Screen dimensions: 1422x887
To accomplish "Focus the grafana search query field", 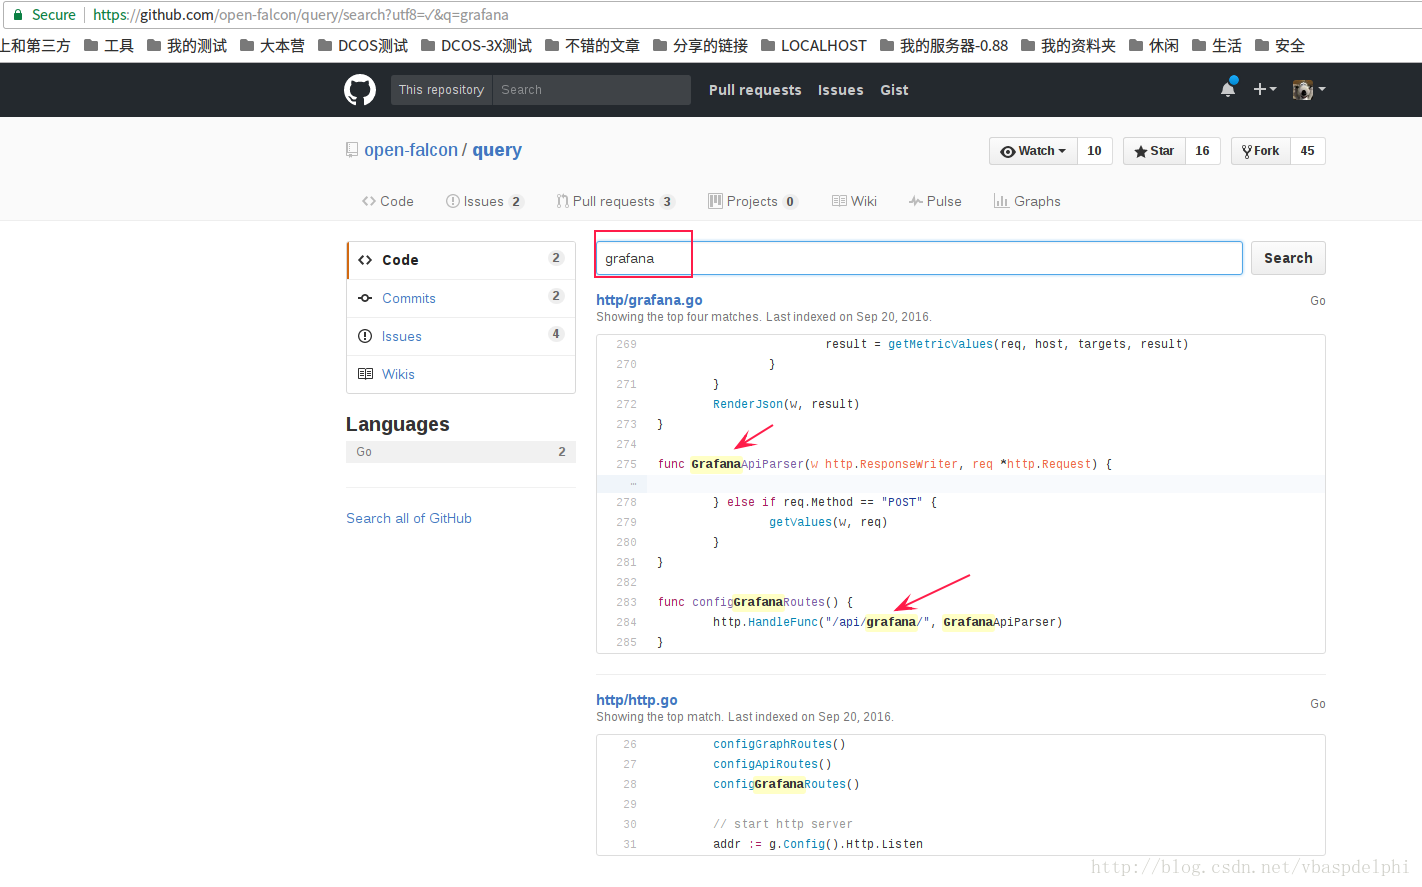I will (x=919, y=258).
